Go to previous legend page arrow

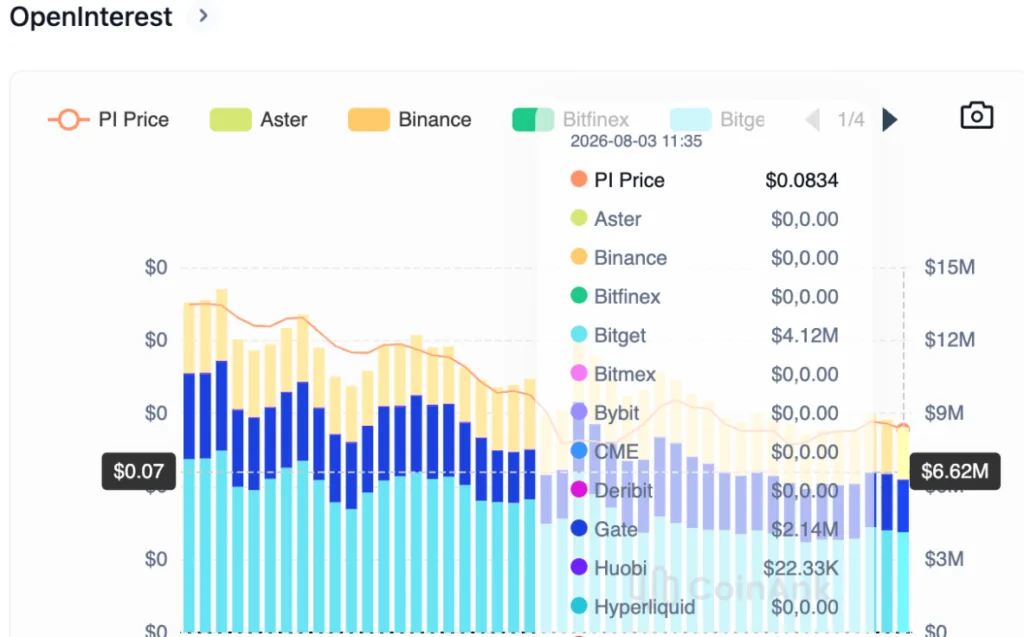click(812, 120)
